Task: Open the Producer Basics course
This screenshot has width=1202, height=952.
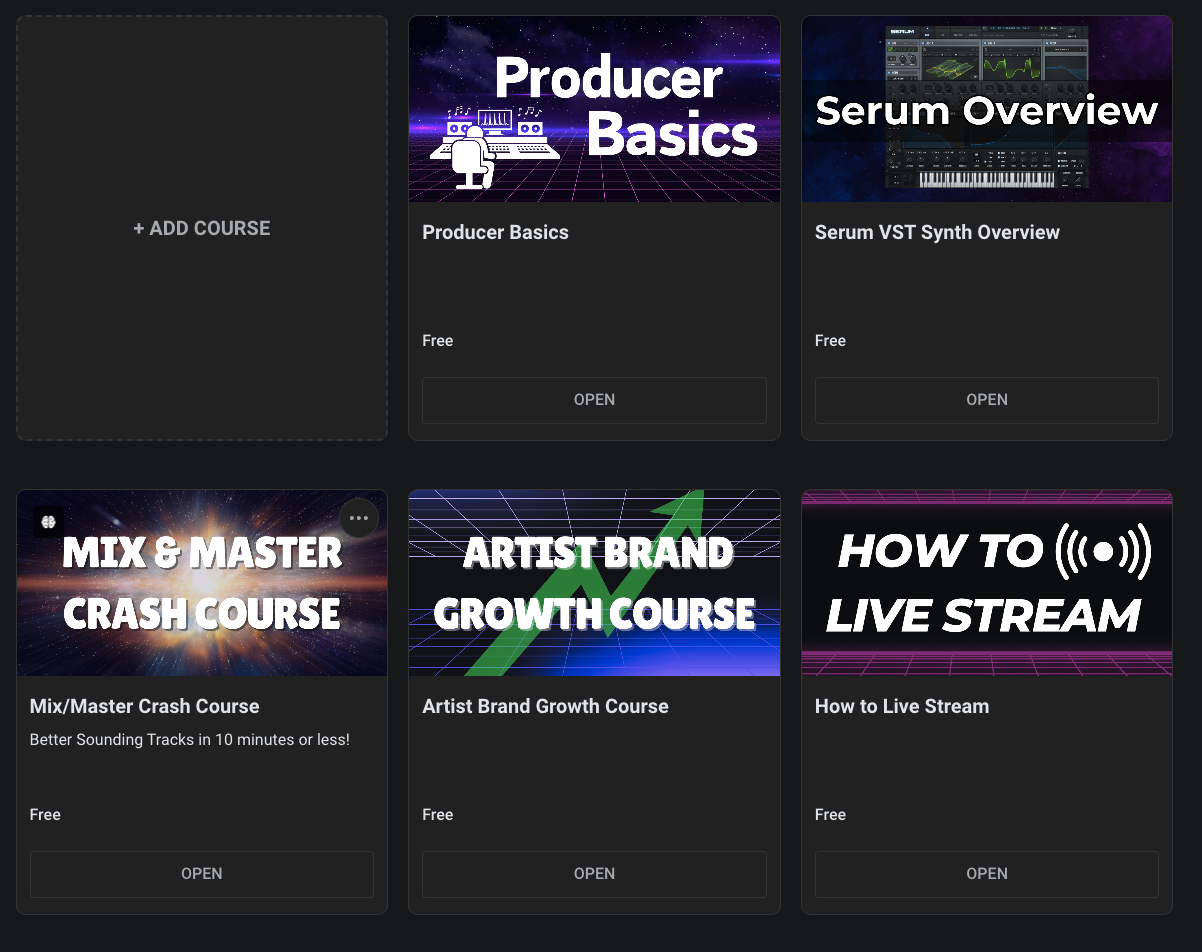Action: [594, 400]
